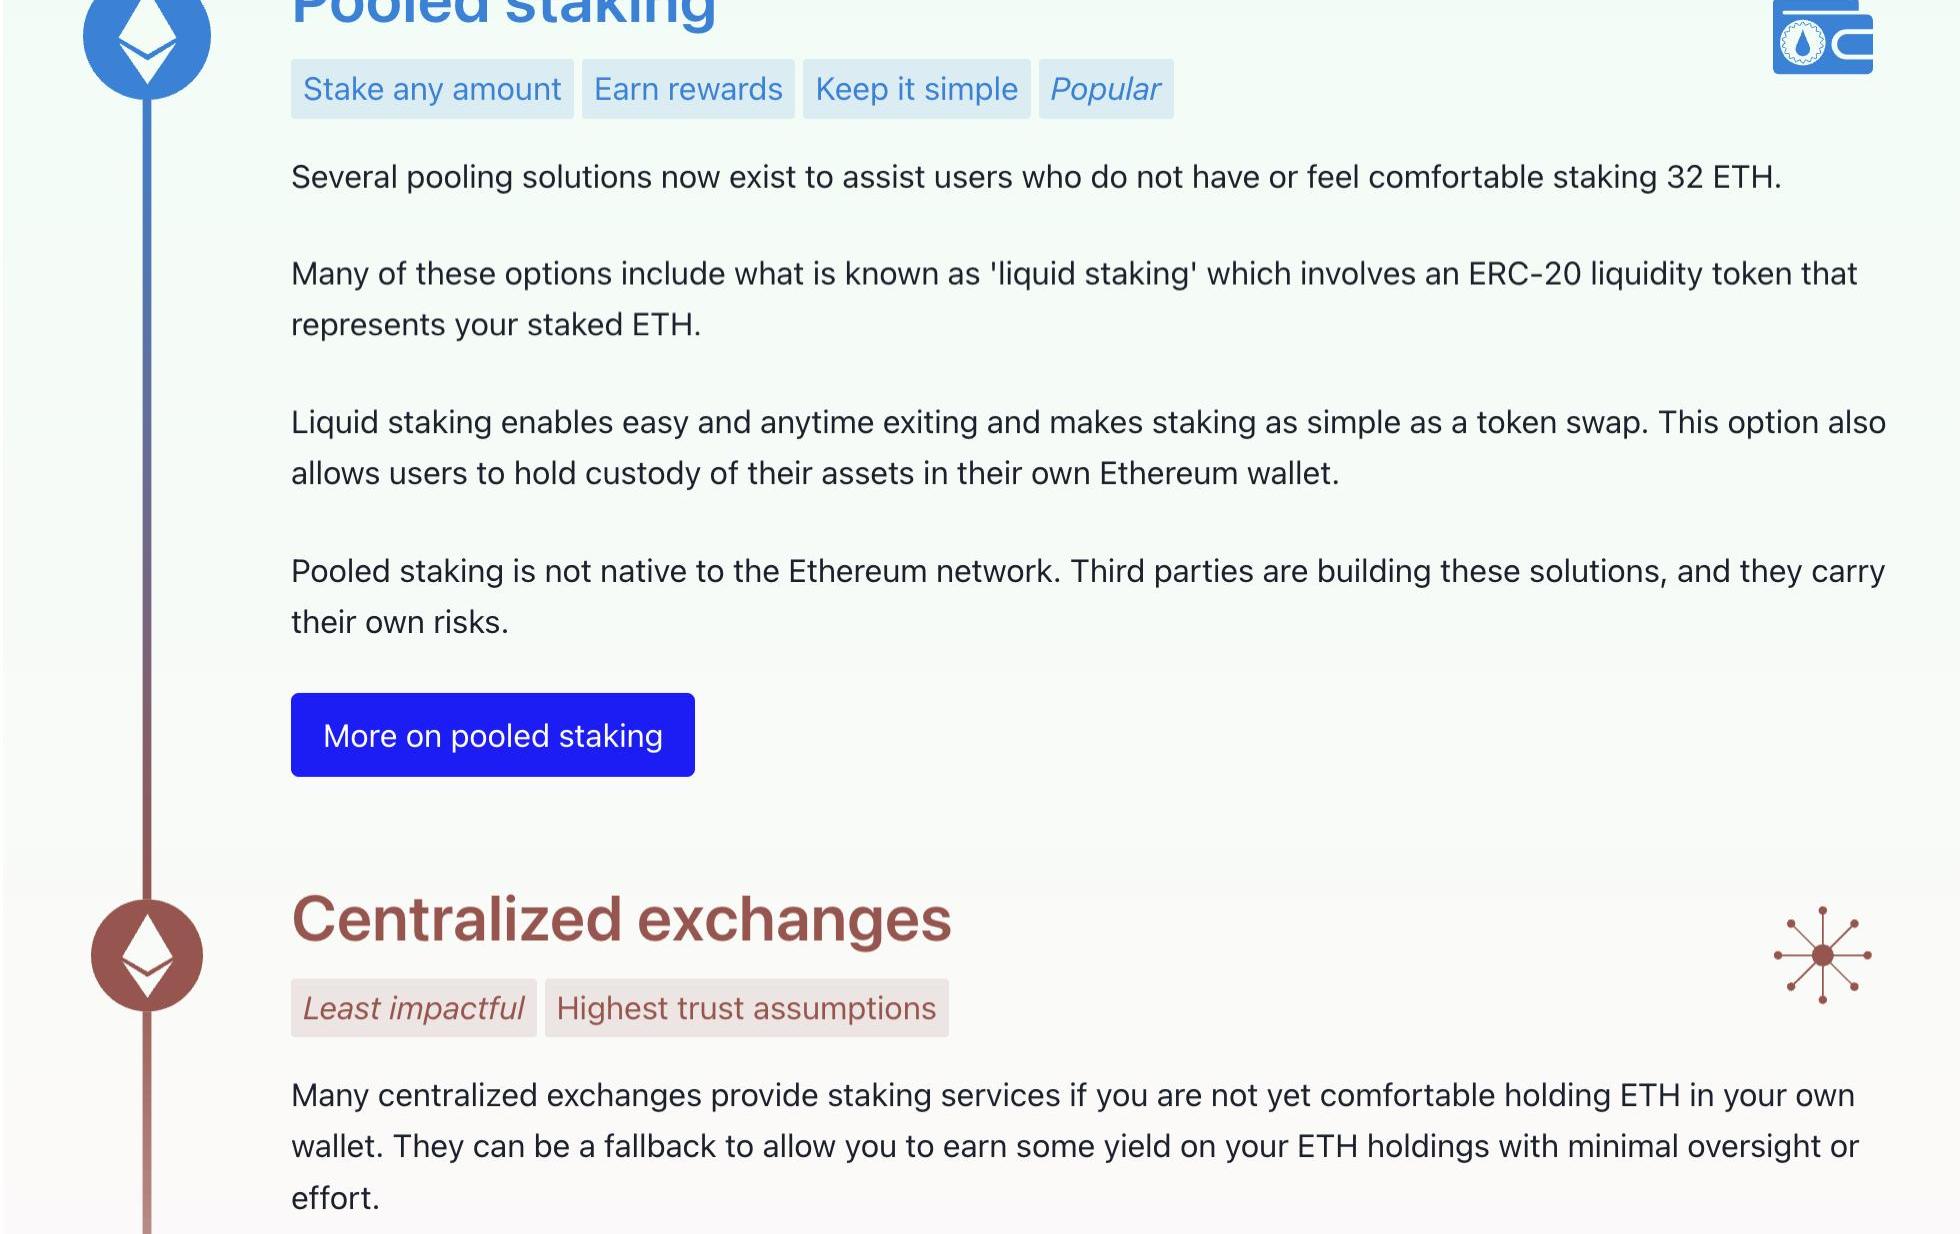Click the "Liquid staking enables" paragraph
Image resolution: width=1960 pixels, height=1234 pixels.
point(1087,447)
